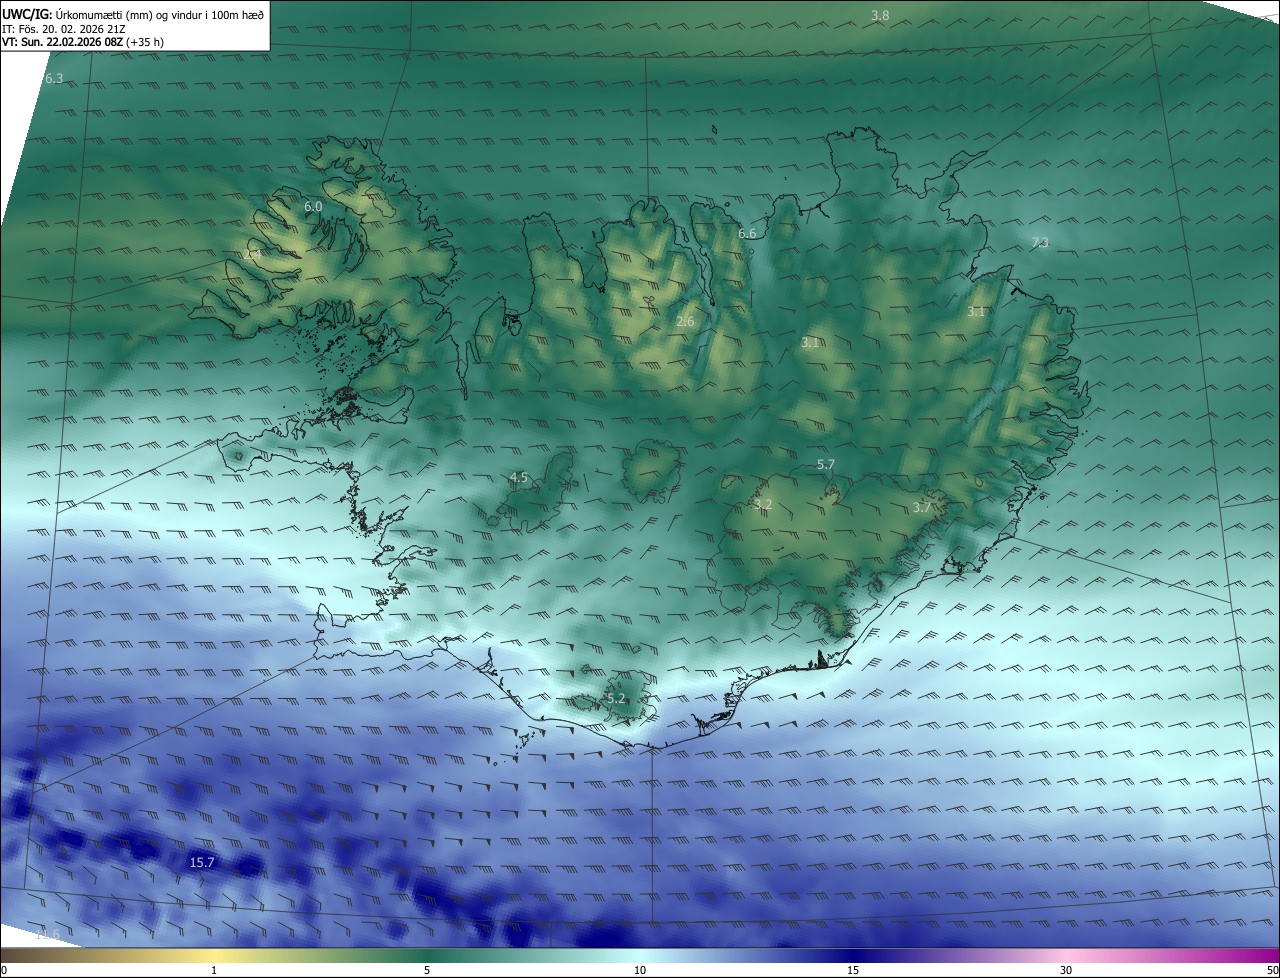
Task: Click the title line starting with "UWC/IG: Úrkomumætti (mm)"
Action: pos(133,14)
